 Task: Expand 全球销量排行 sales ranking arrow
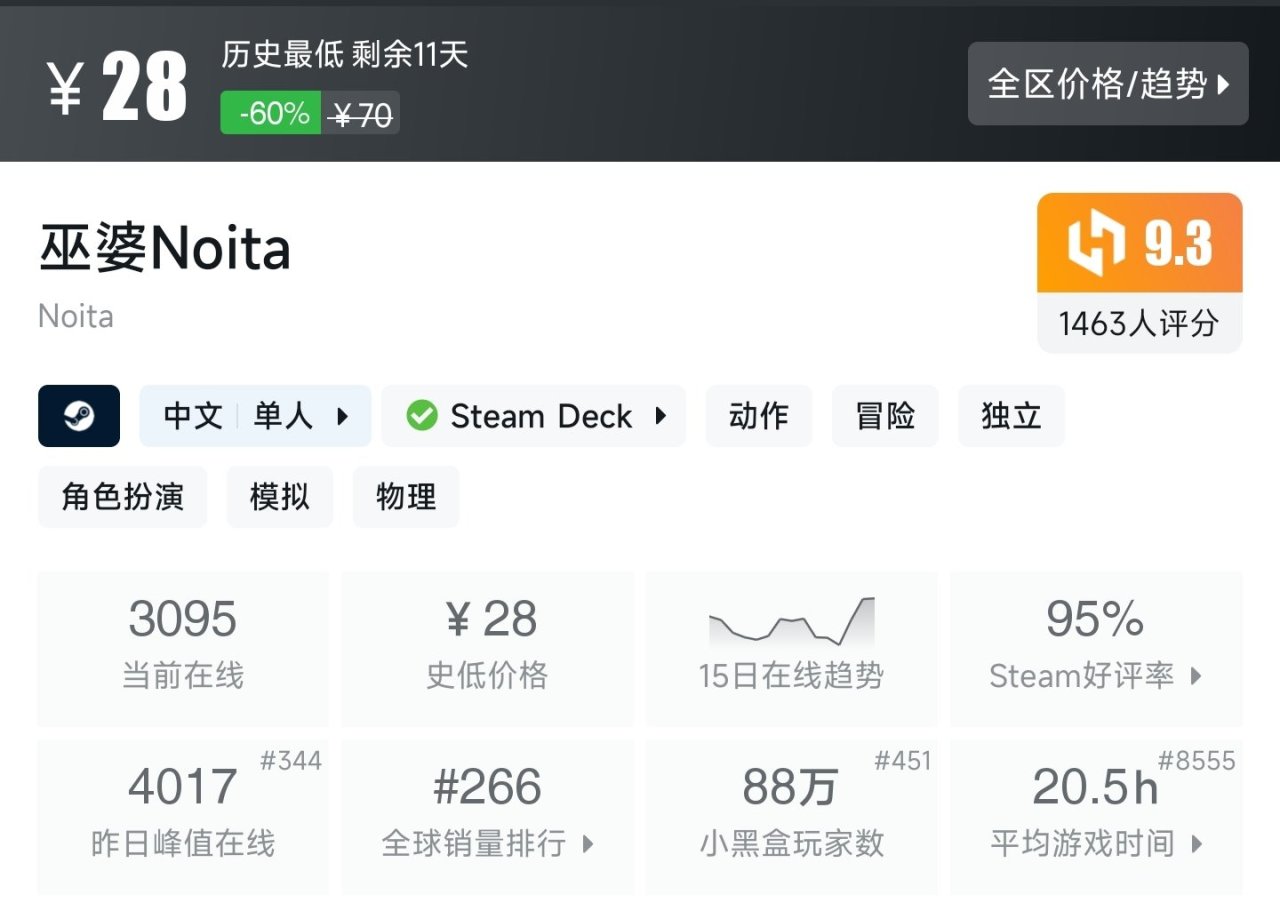coord(588,844)
